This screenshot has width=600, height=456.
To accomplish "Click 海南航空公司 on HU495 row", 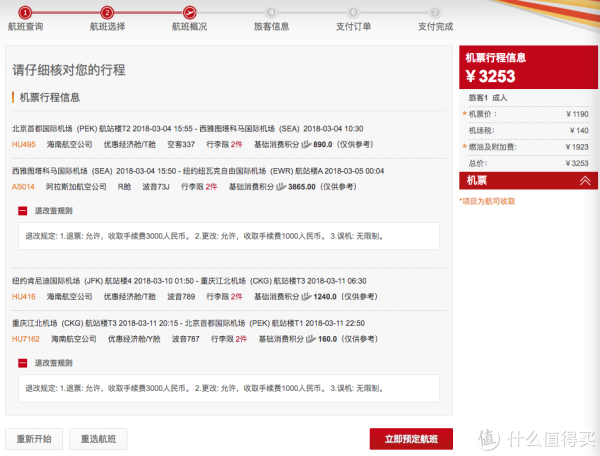I will pos(70,144).
